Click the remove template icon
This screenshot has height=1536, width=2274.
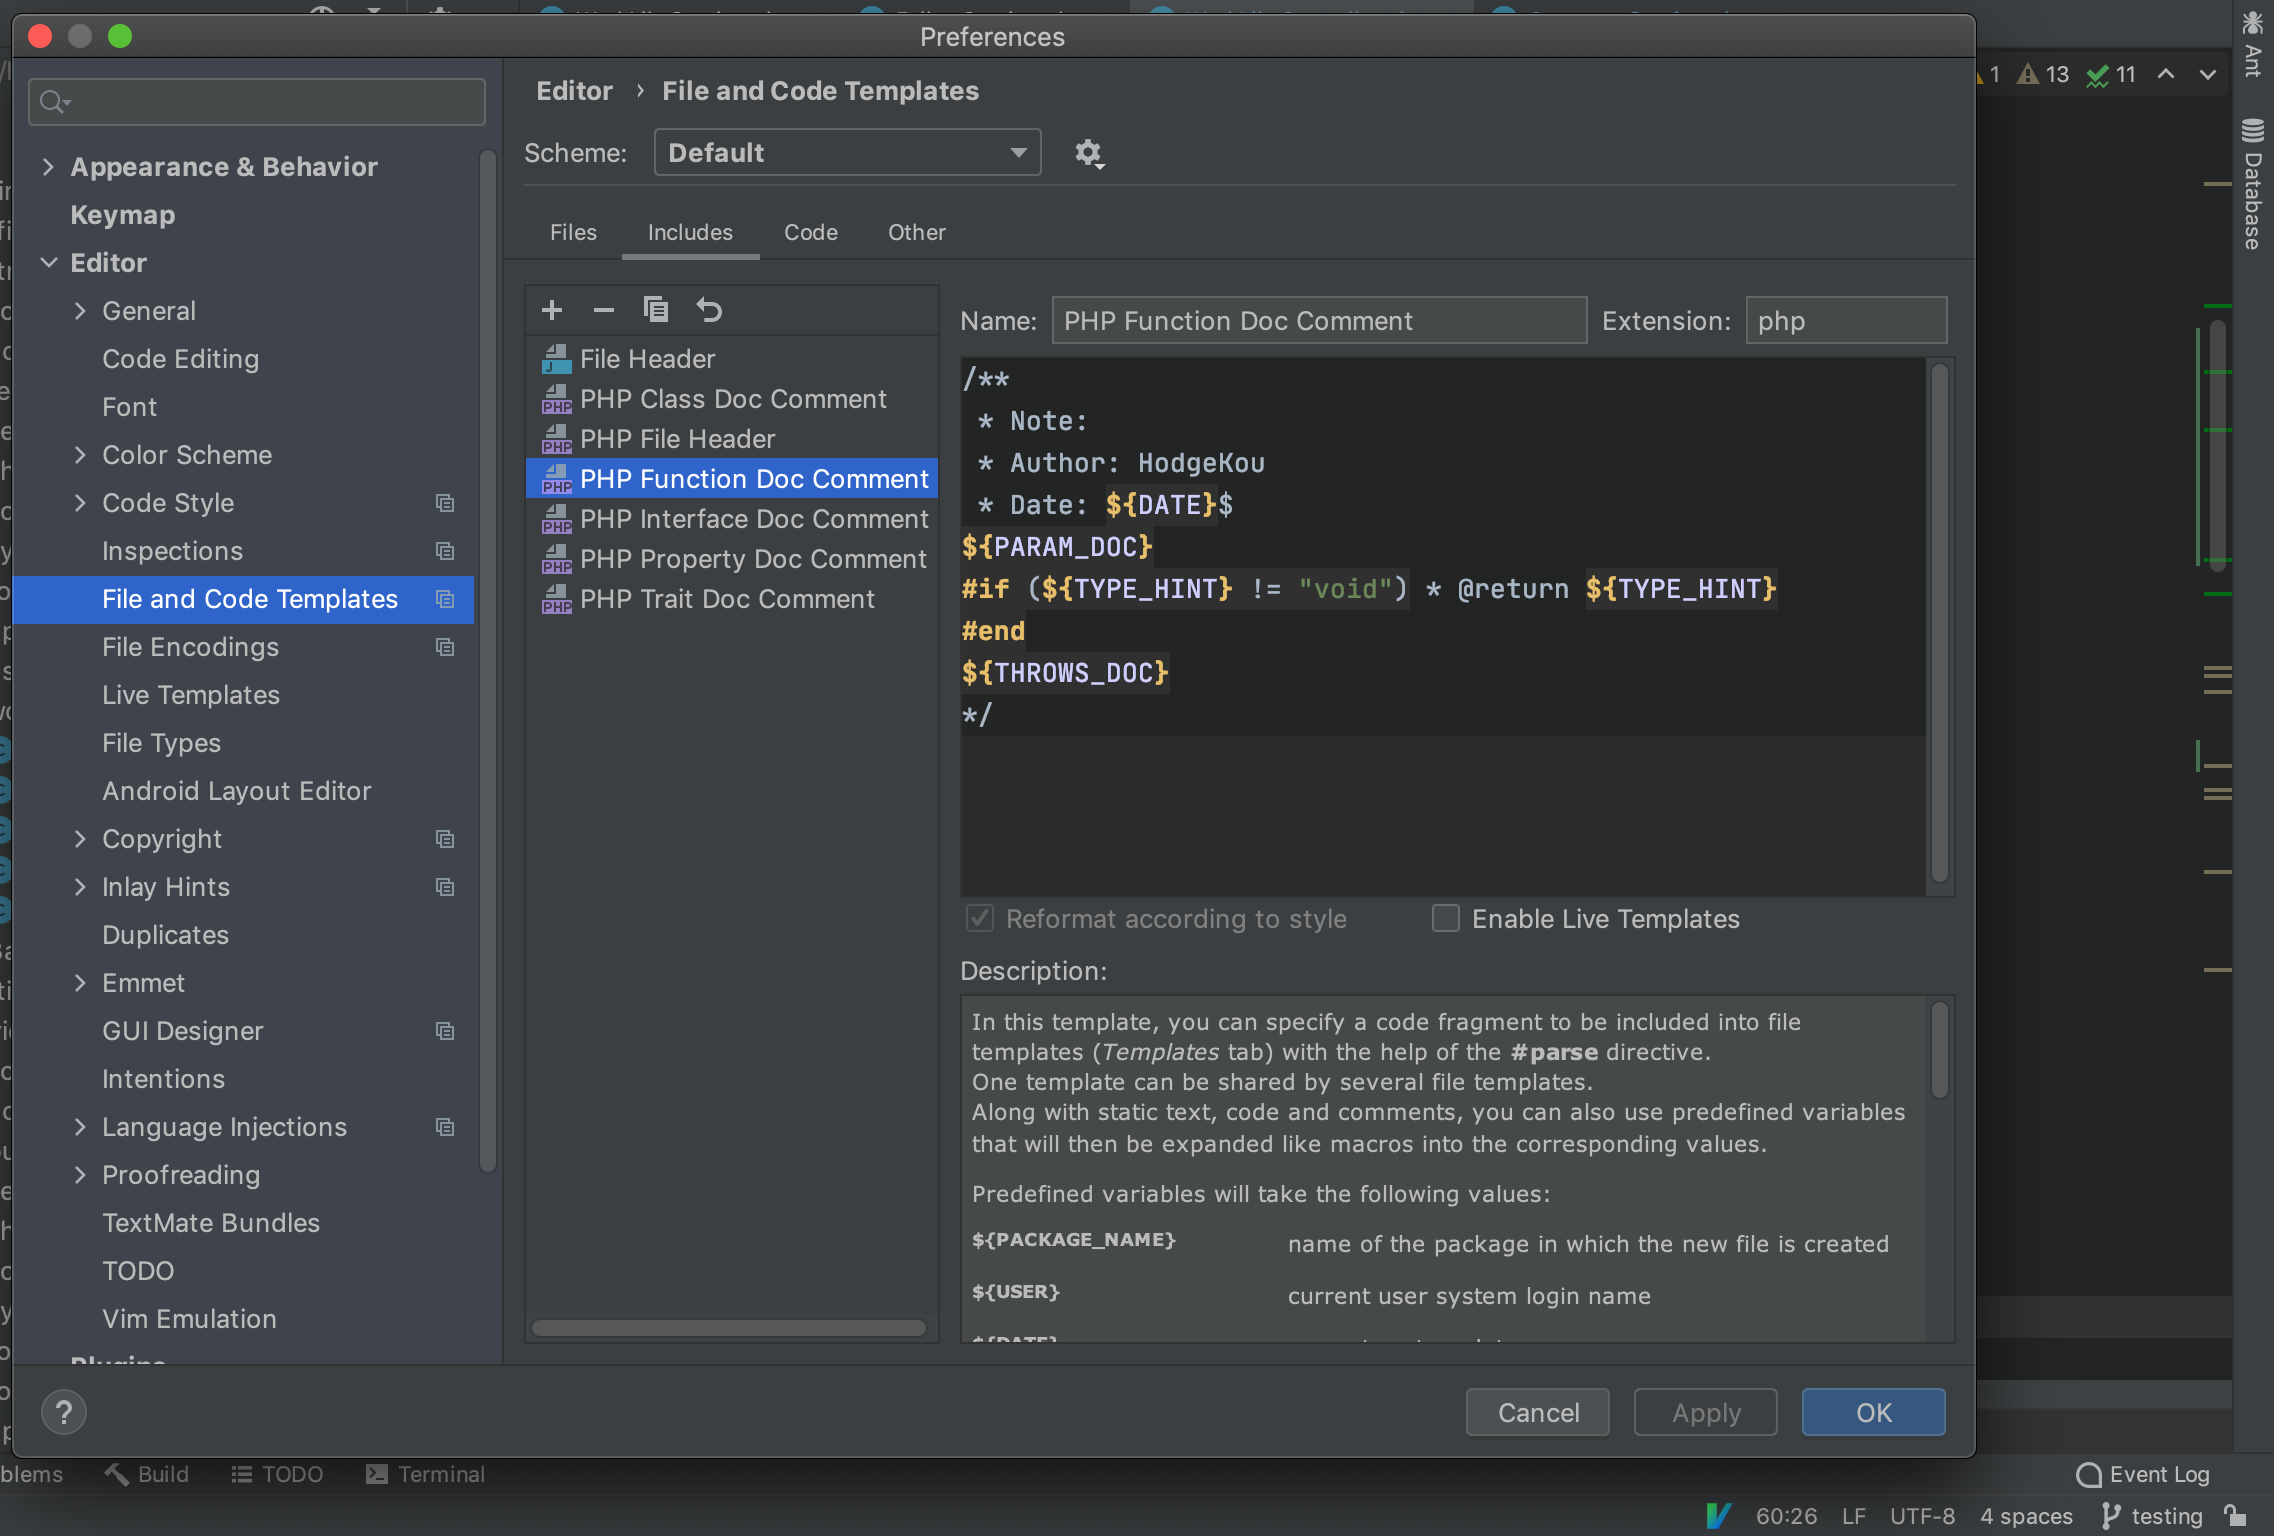[x=603, y=309]
